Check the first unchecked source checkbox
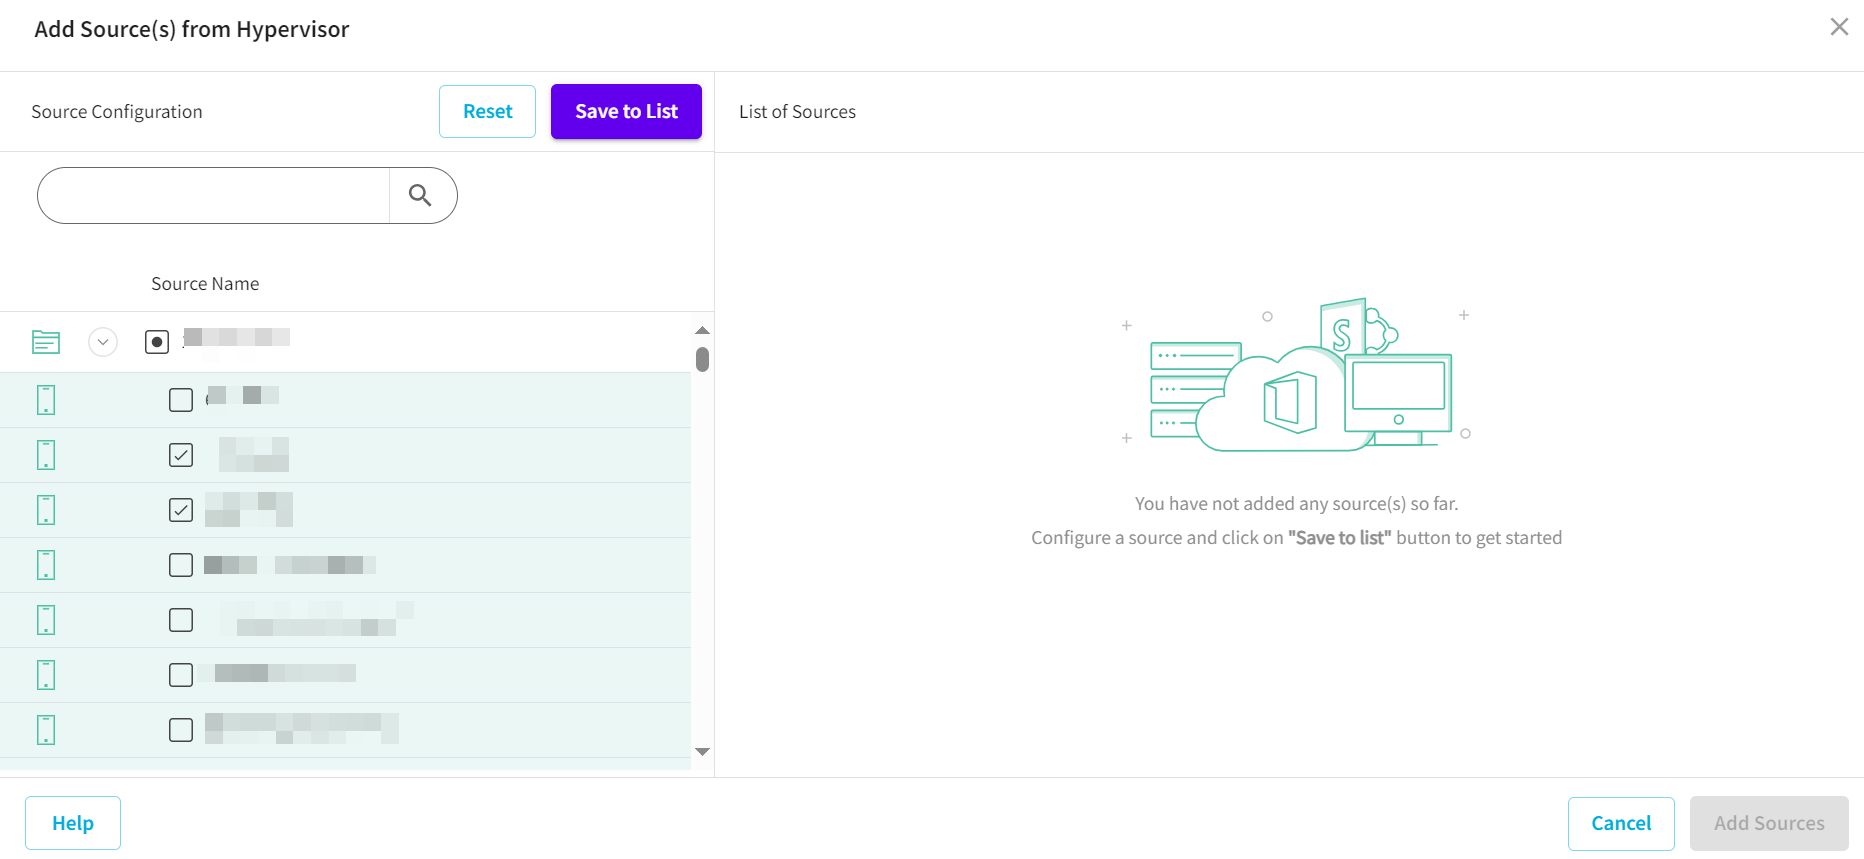Image resolution: width=1864 pixels, height=859 pixels. click(x=181, y=400)
